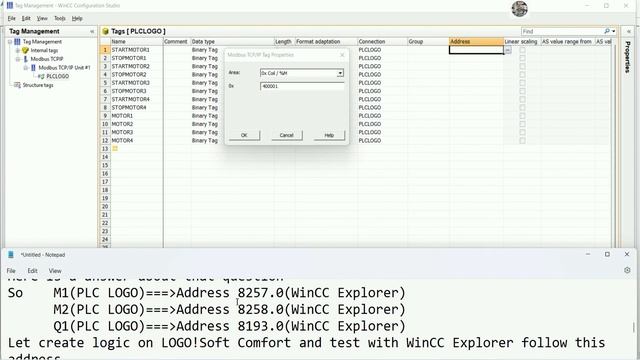This screenshot has height=360, width=640.
Task: Toggle Linear scaling checkbox for STARTMOTOR4 row
Action: (x=522, y=99)
